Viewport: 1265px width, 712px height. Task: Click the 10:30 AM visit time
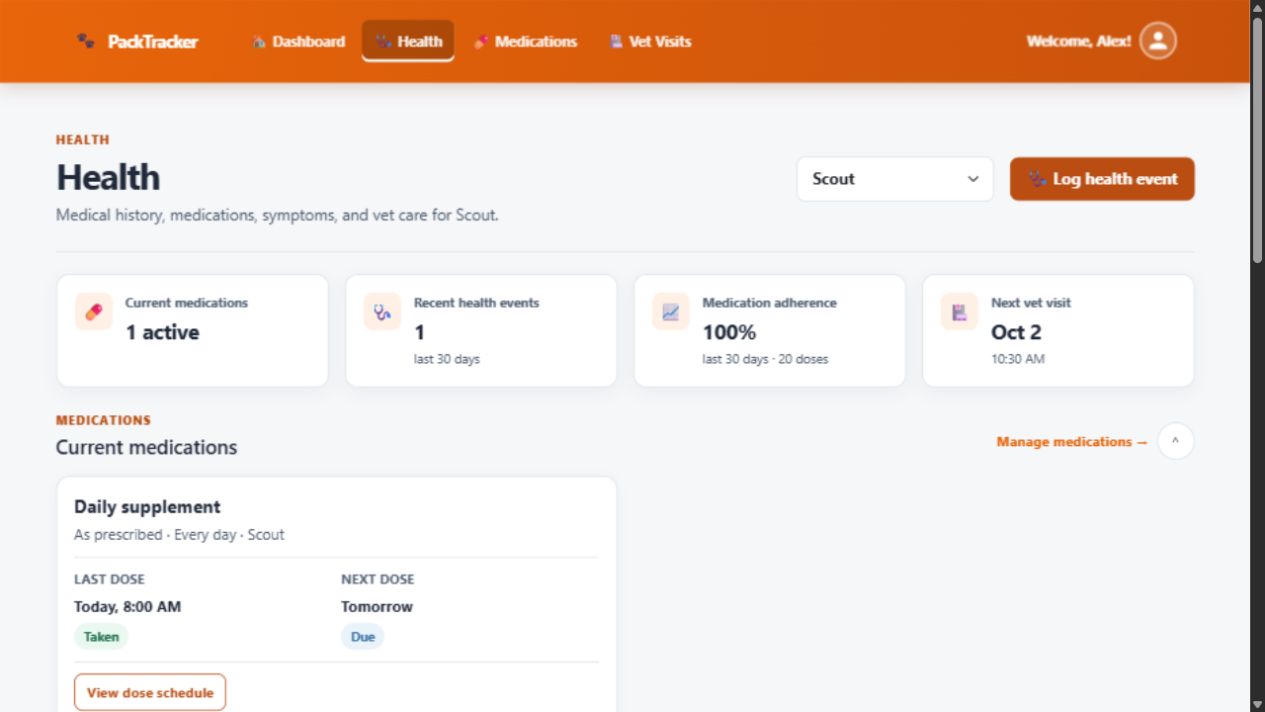(x=1018, y=359)
